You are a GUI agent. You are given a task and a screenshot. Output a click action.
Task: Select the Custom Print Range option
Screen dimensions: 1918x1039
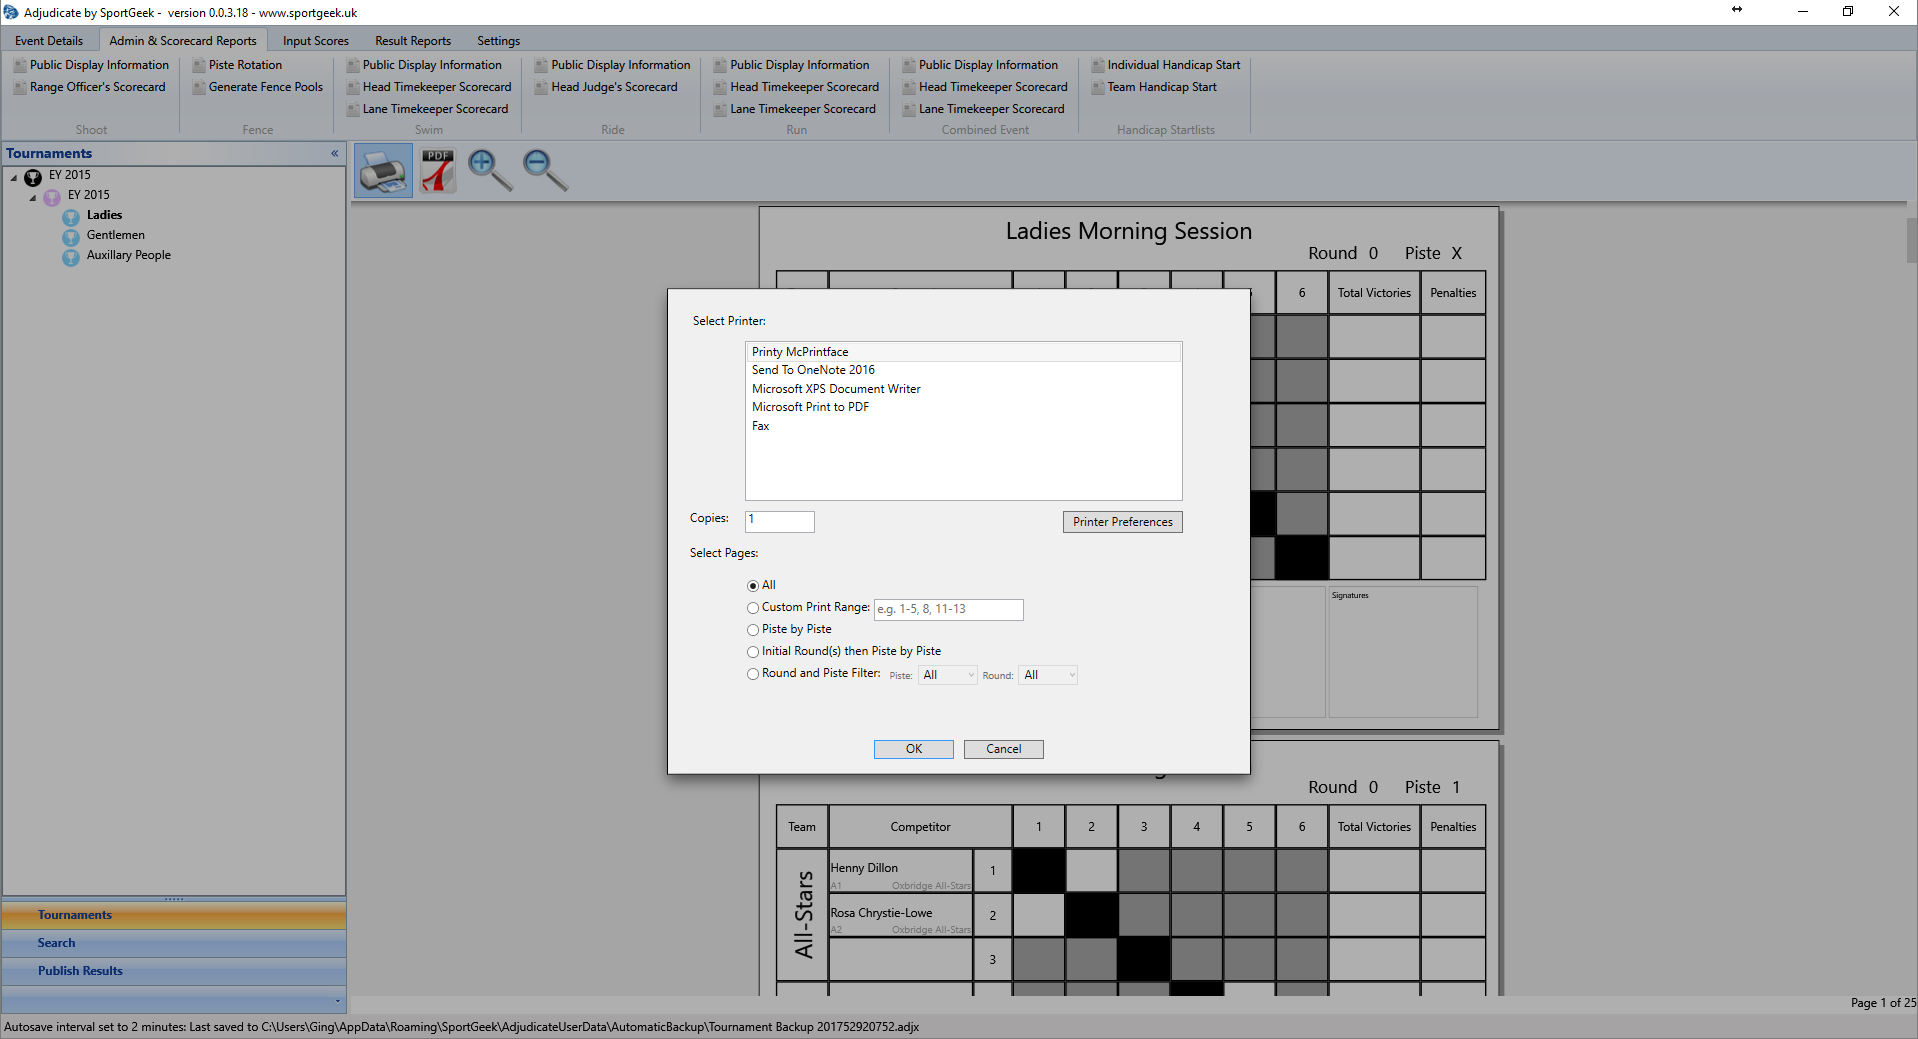753,608
